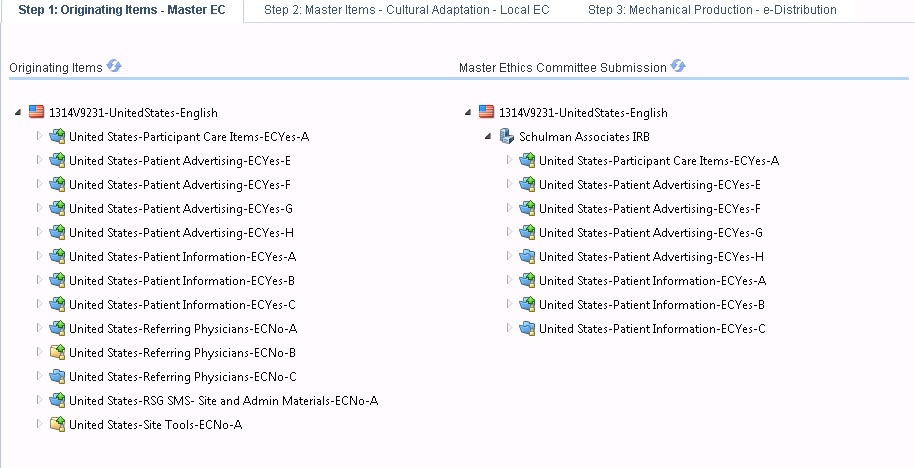The height and width of the screenshot is (468, 915).
Task: Click refresh icon beside Originating Items
Action: pyautogui.click(x=114, y=67)
